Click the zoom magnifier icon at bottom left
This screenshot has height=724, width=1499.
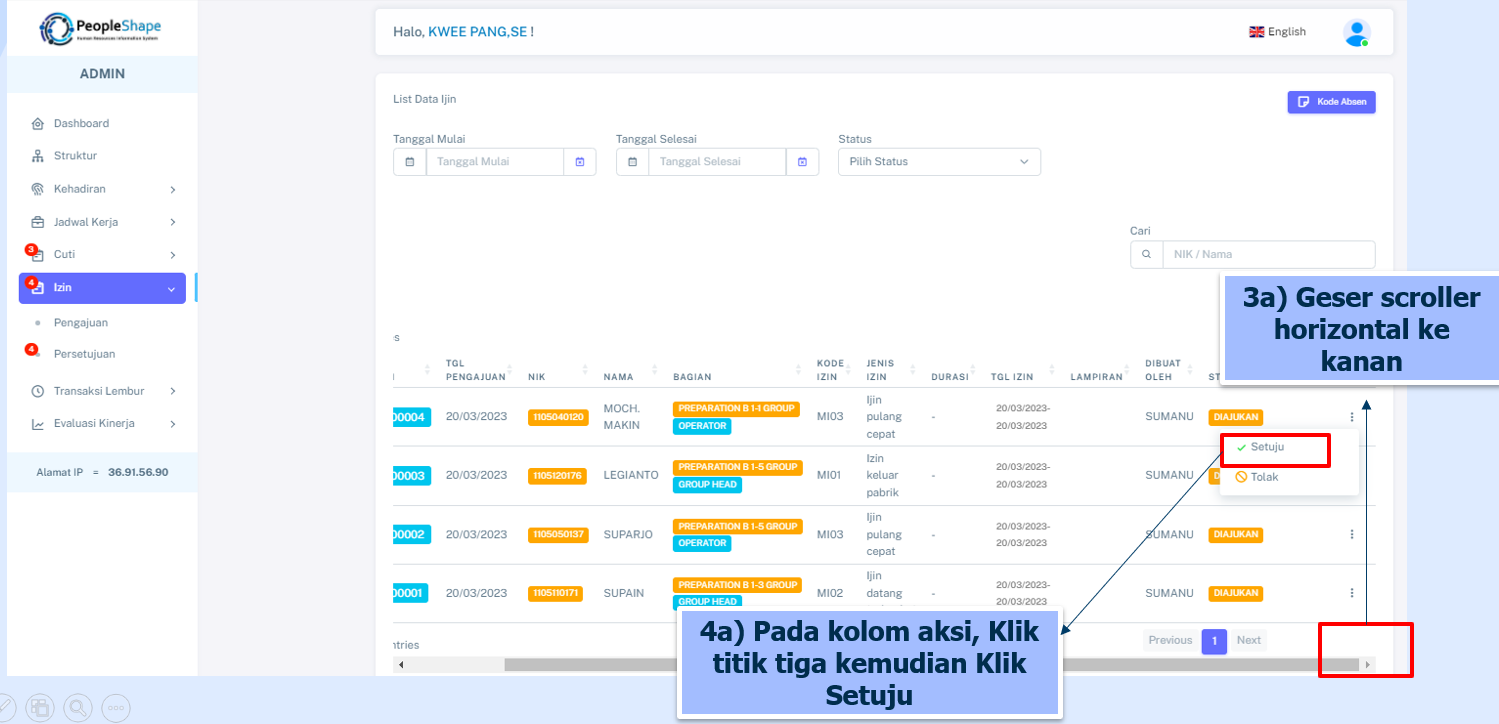tap(78, 707)
